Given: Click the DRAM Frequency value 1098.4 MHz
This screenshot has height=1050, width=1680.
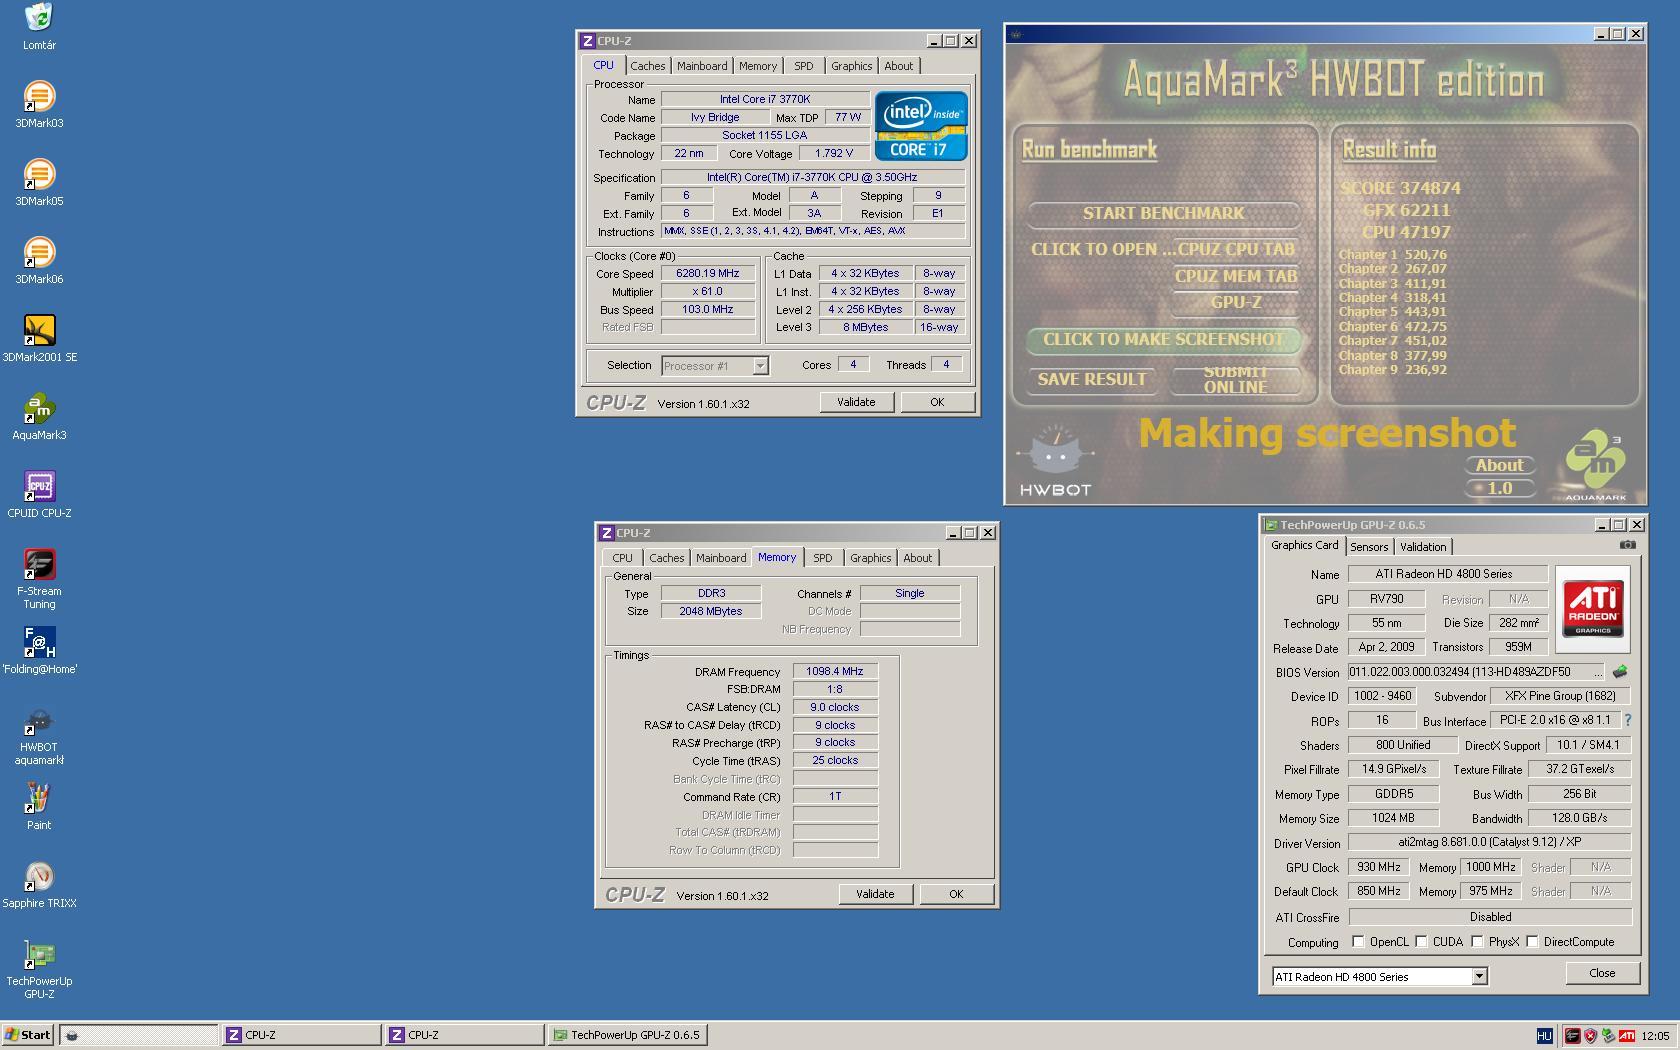Looking at the screenshot, I should 835,671.
